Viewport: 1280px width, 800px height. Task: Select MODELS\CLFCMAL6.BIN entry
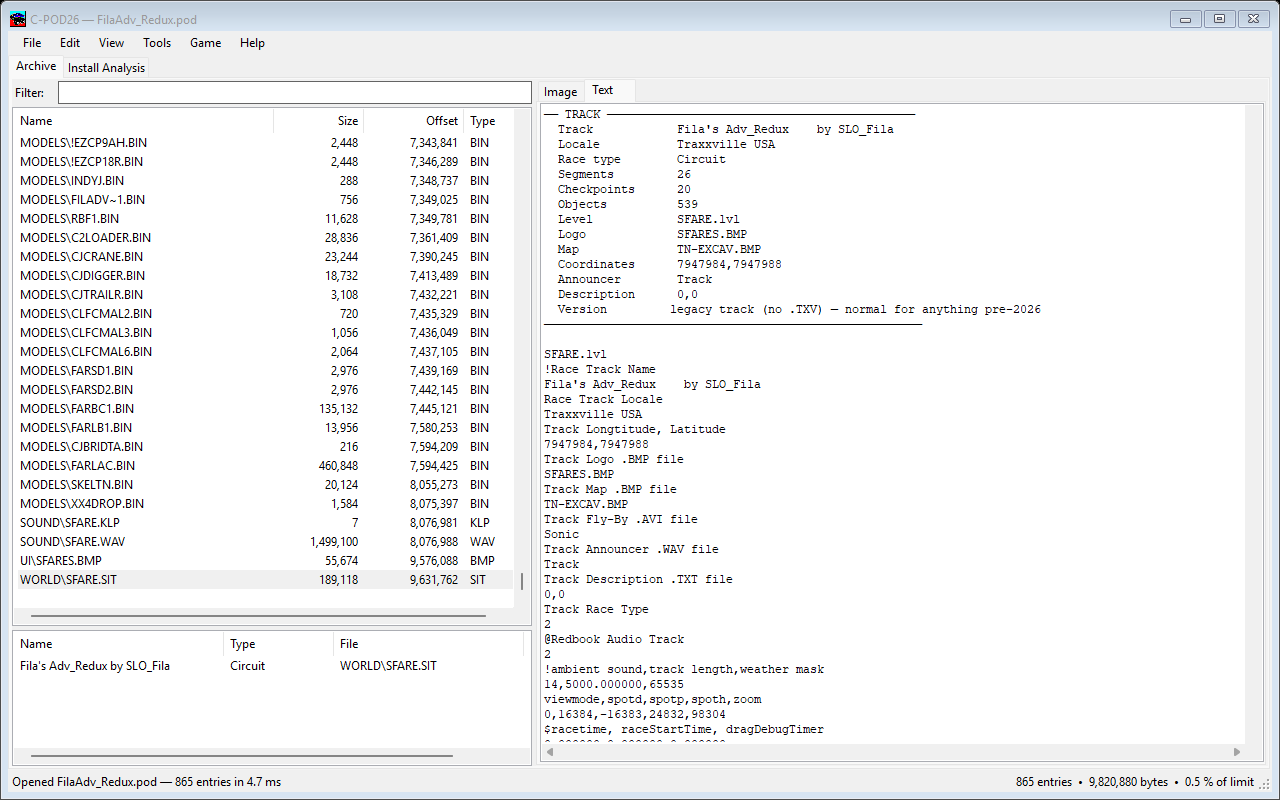pos(264,352)
